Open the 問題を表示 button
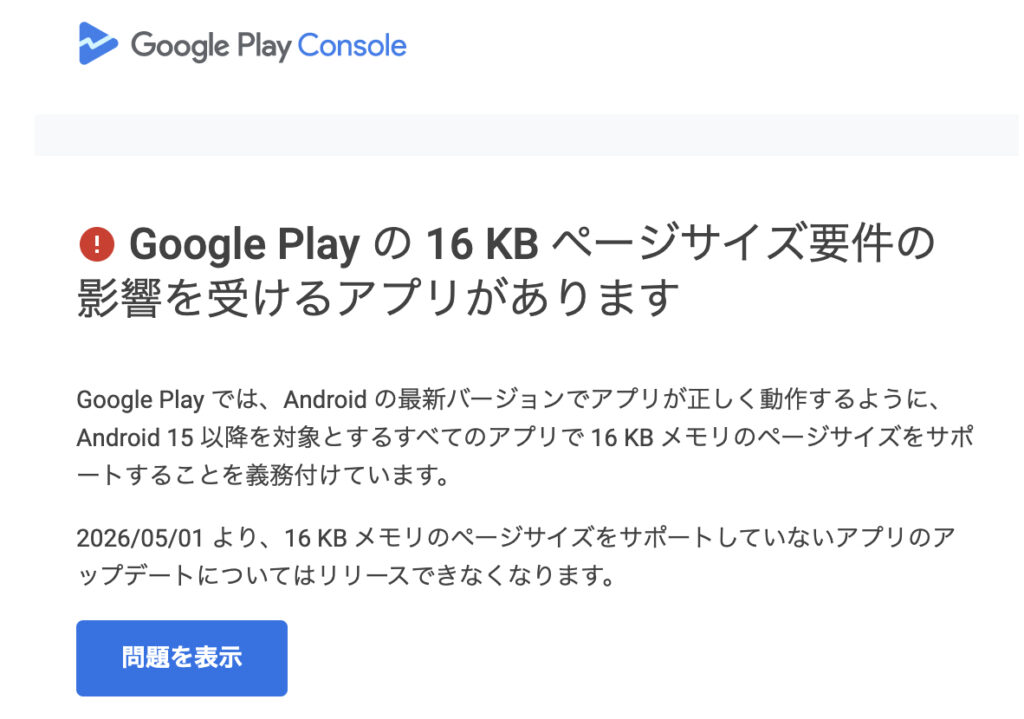The image size is (1024, 719). click(x=182, y=658)
